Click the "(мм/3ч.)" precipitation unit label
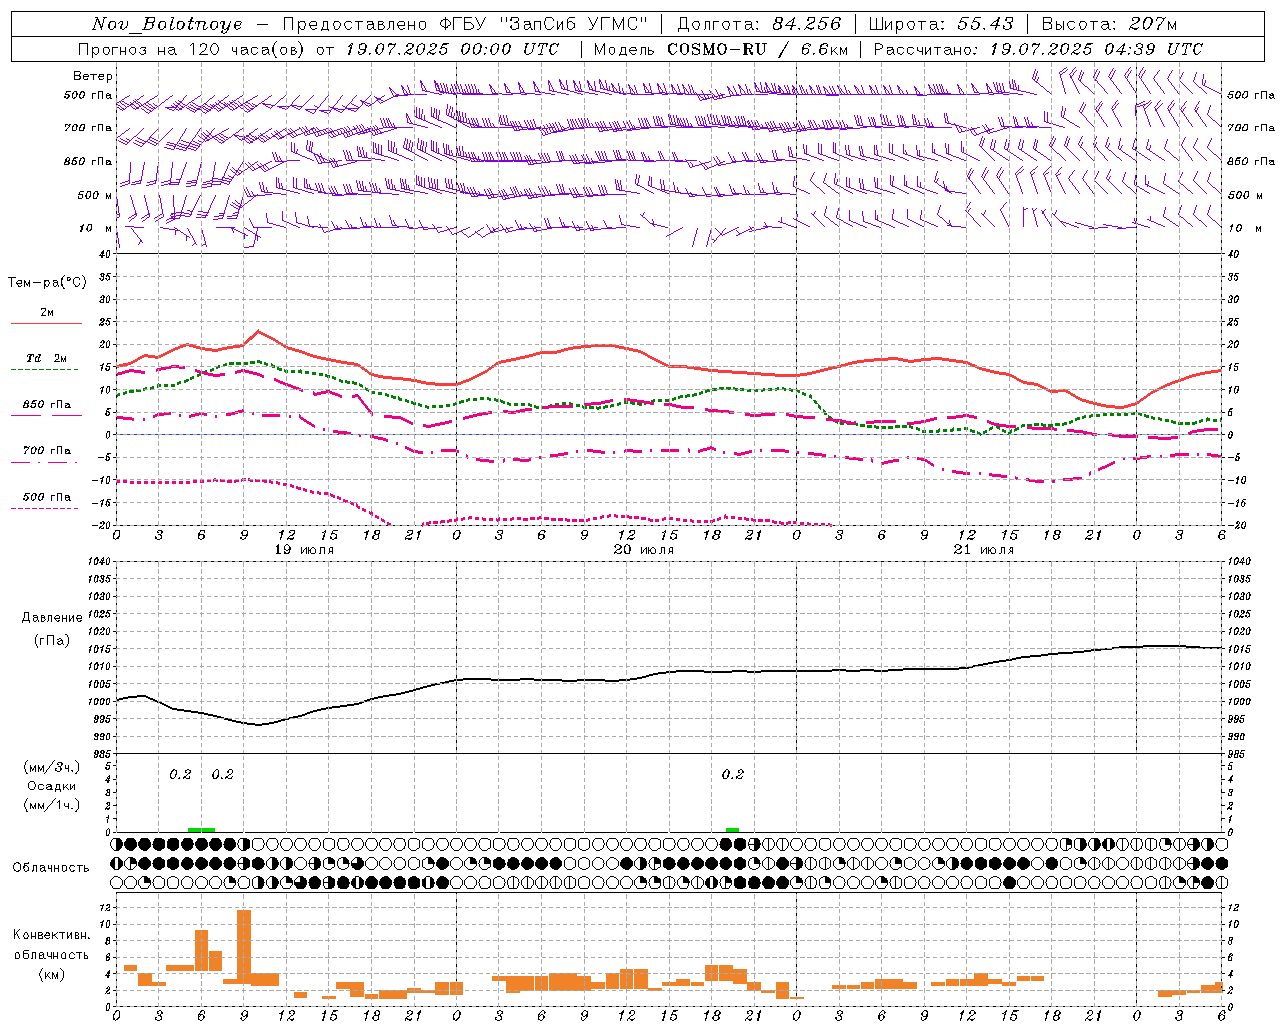 pyautogui.click(x=52, y=767)
